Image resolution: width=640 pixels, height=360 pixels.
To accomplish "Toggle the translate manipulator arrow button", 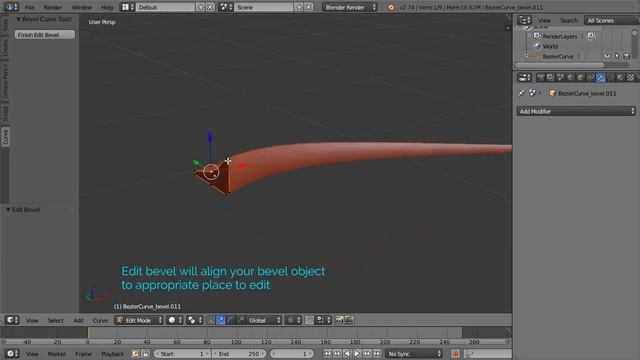I will [x=221, y=320].
